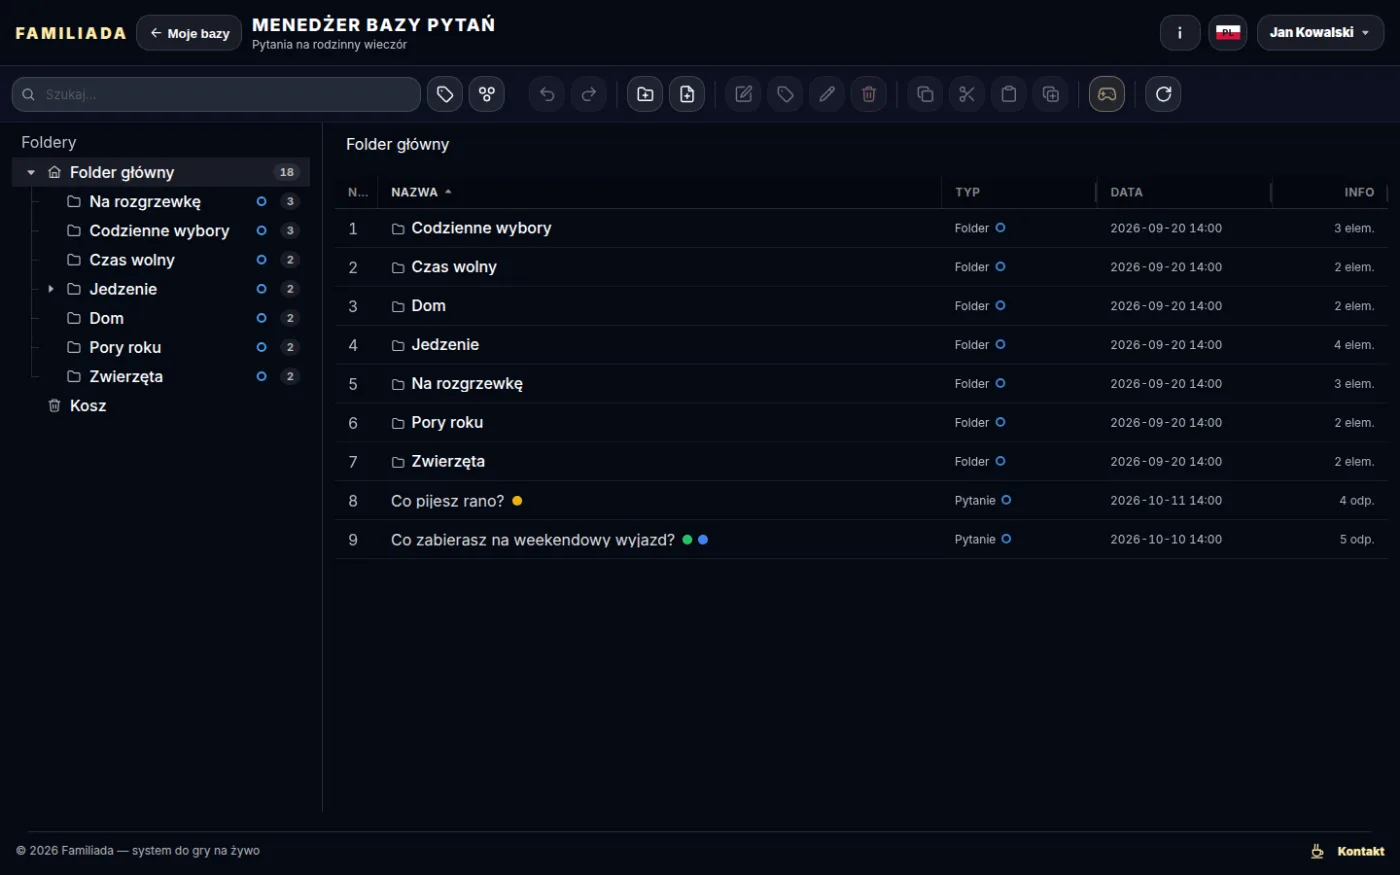Viewport: 1400px width, 875px height.
Task: Create a new folder
Action: 645,94
